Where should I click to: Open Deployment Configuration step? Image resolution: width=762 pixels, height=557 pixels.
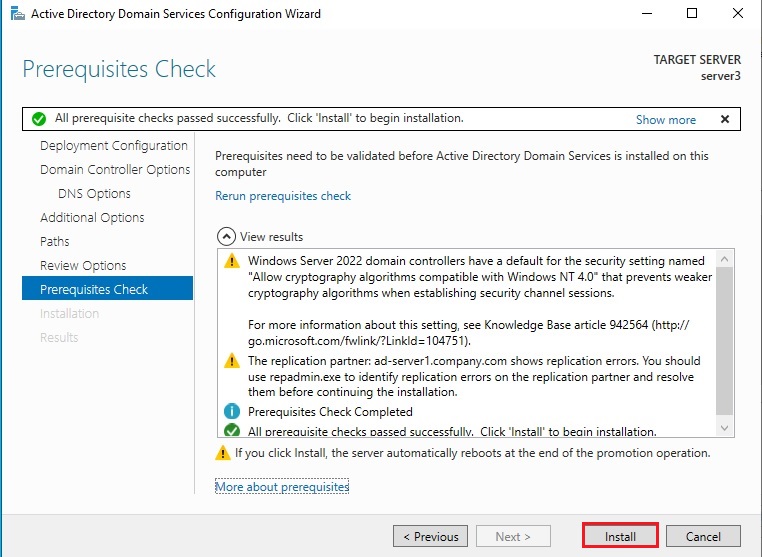[x=113, y=146]
